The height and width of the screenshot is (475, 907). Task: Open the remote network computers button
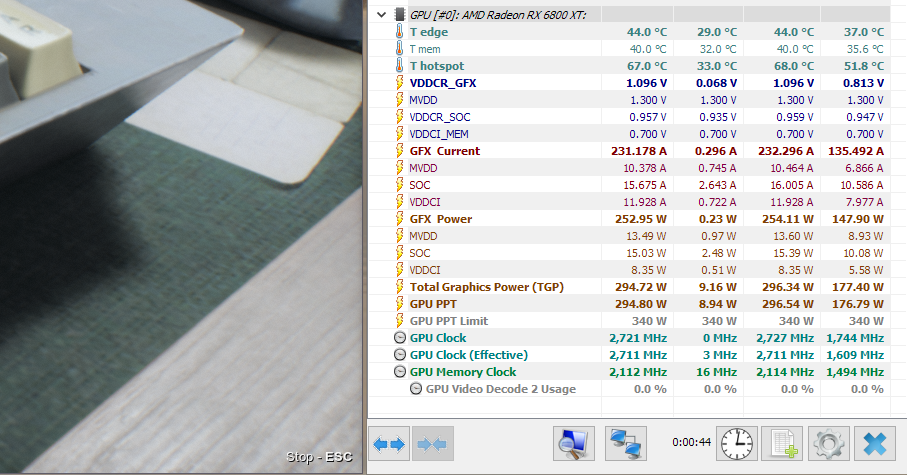[x=626, y=444]
